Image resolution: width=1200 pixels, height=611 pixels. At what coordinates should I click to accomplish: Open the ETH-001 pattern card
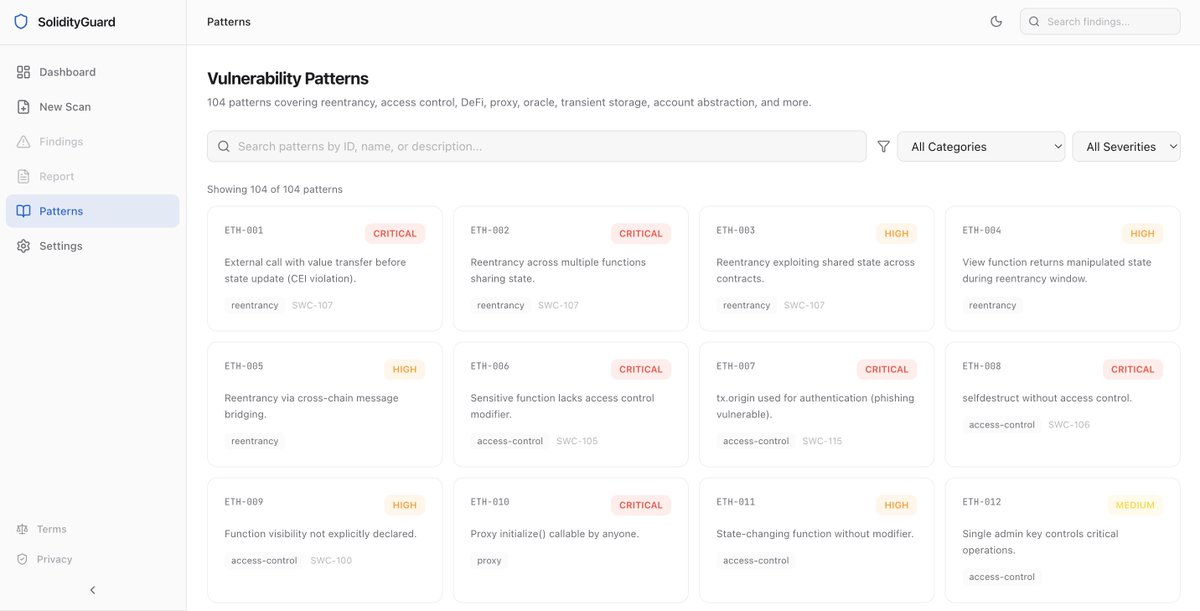click(325, 268)
